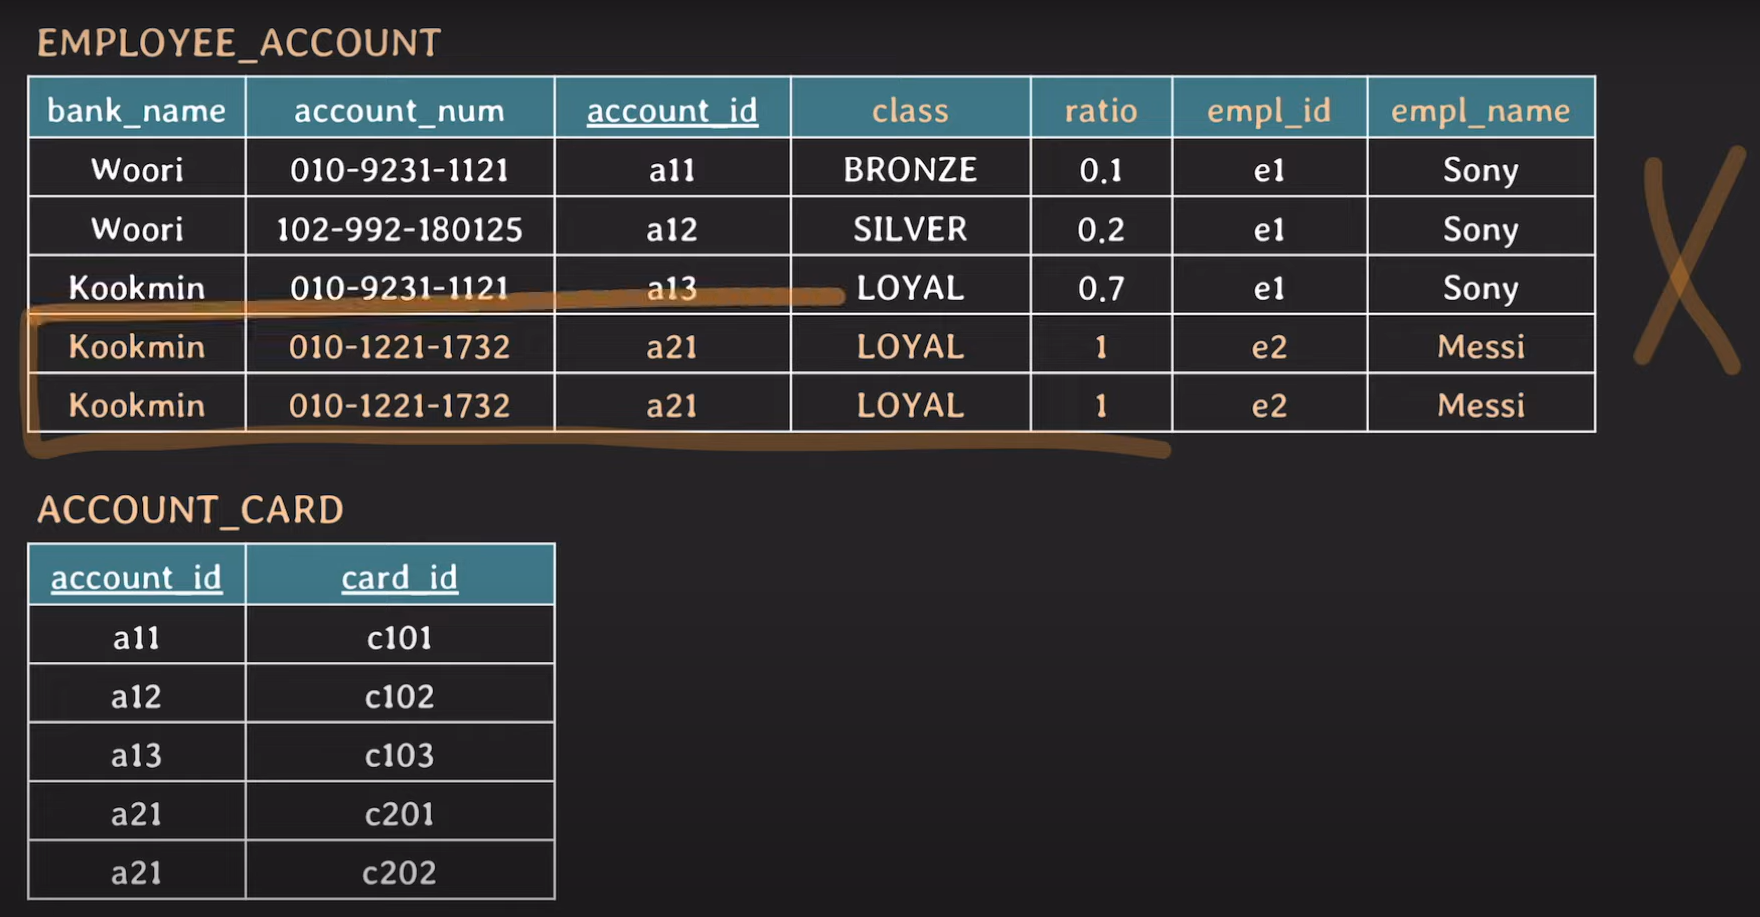Image resolution: width=1760 pixels, height=917 pixels.
Task: Click the BRONZE class cell
Action: pyautogui.click(x=910, y=169)
